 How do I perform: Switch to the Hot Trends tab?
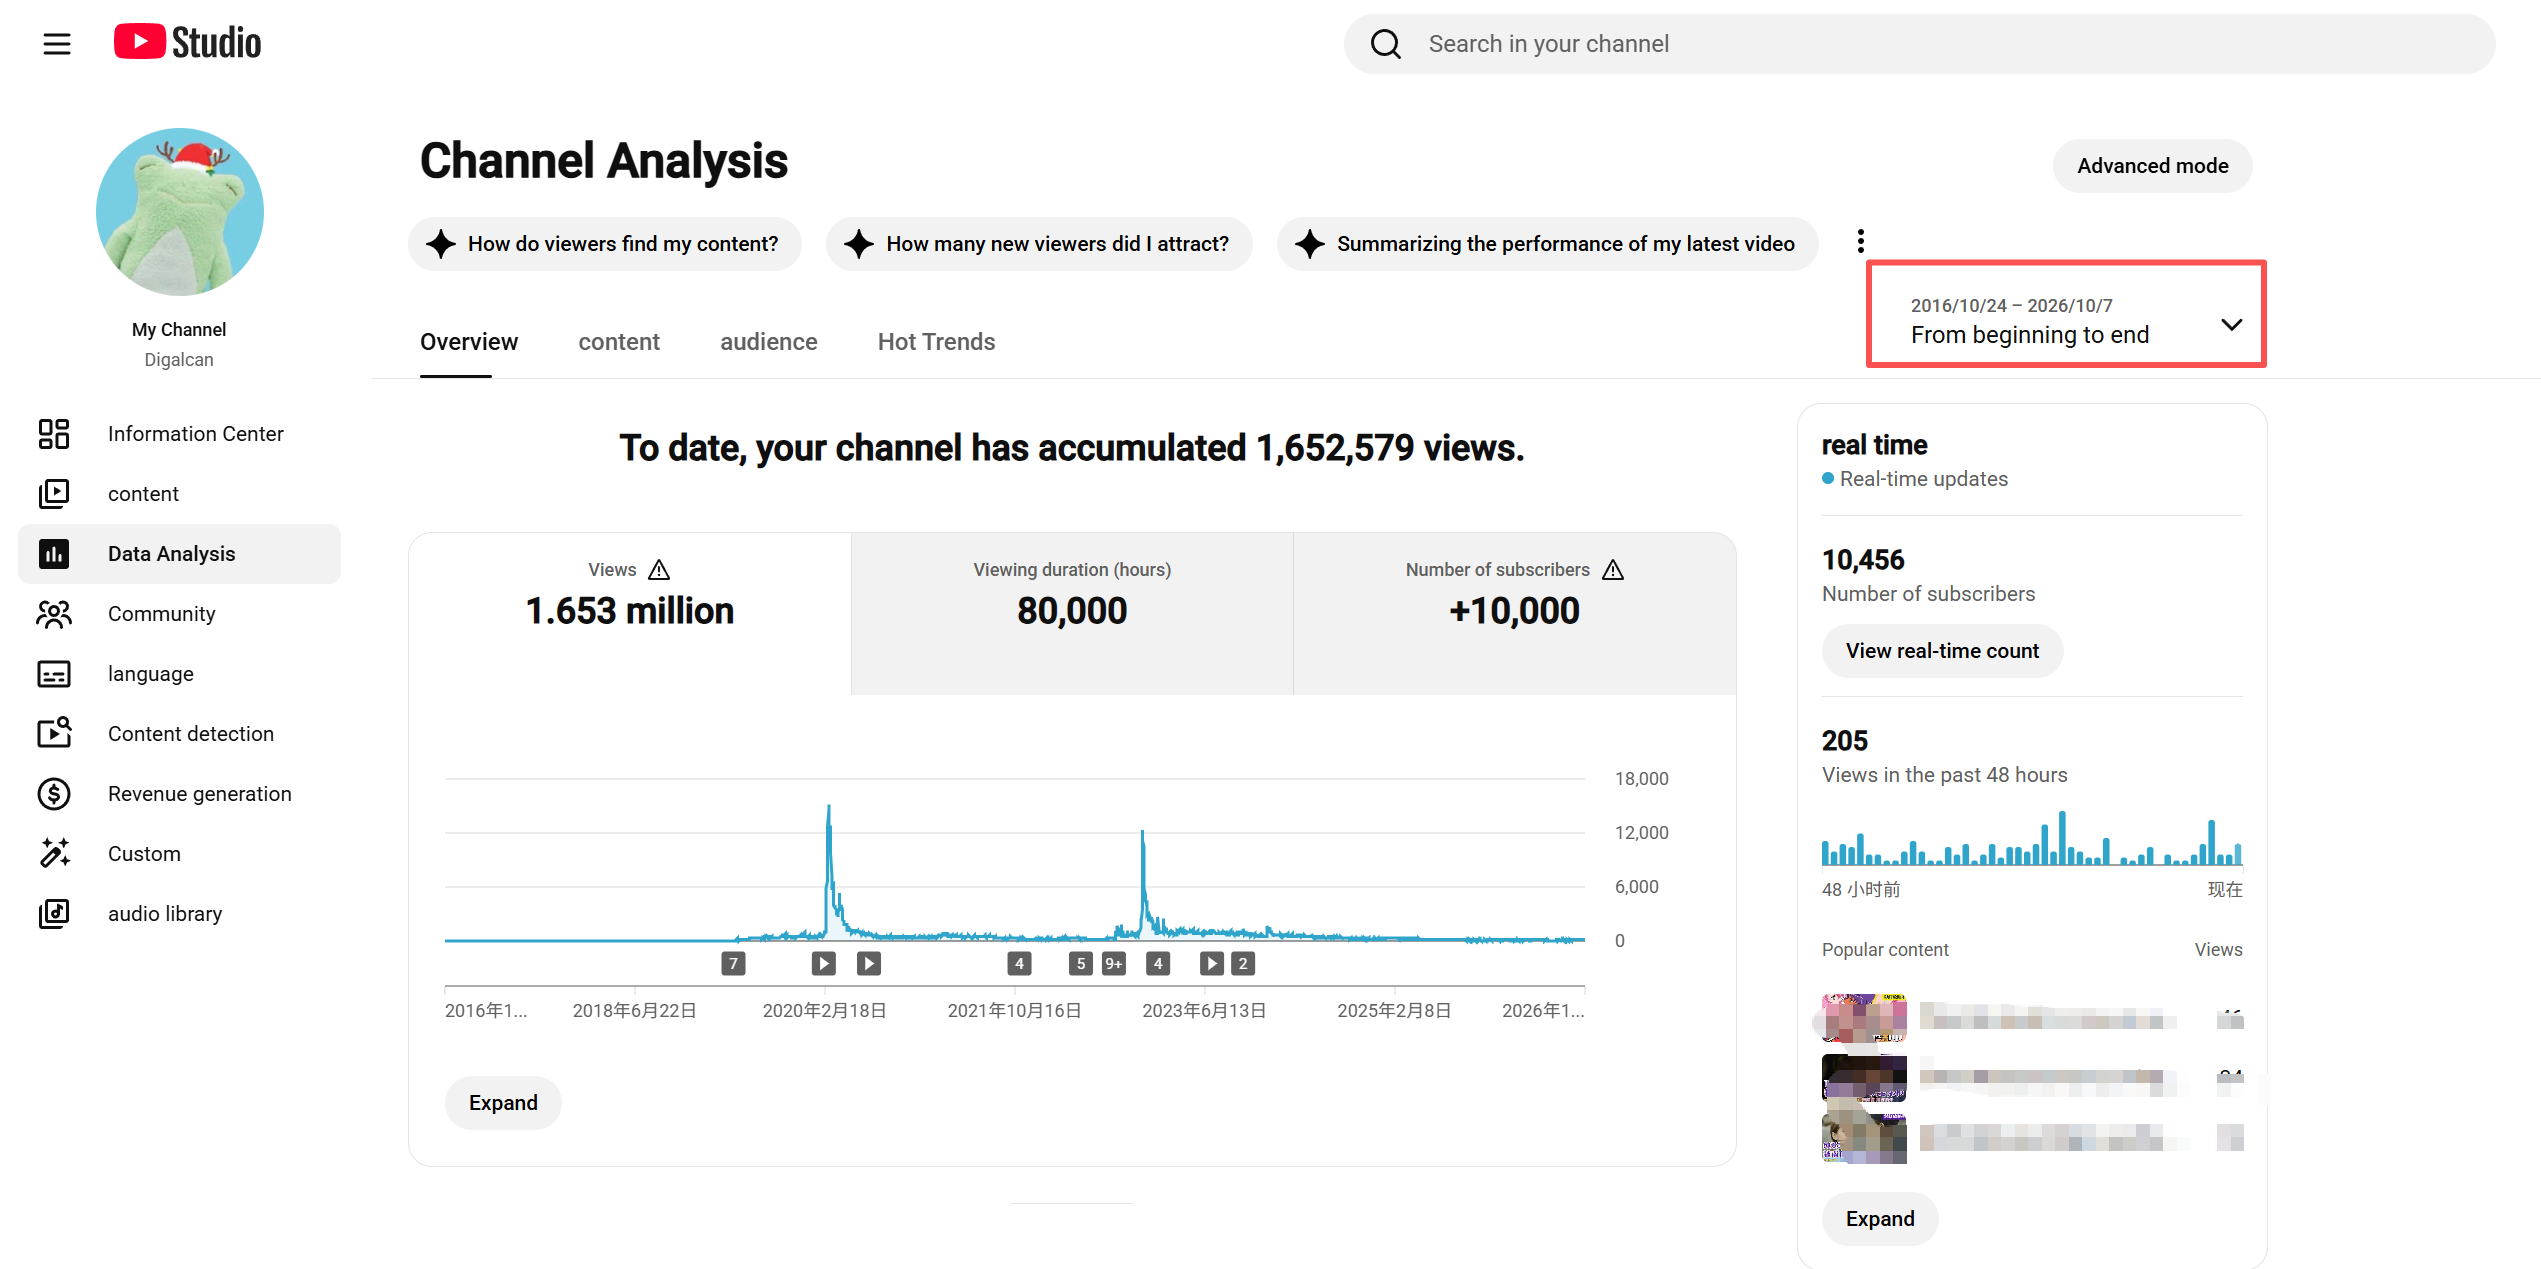coord(937,342)
